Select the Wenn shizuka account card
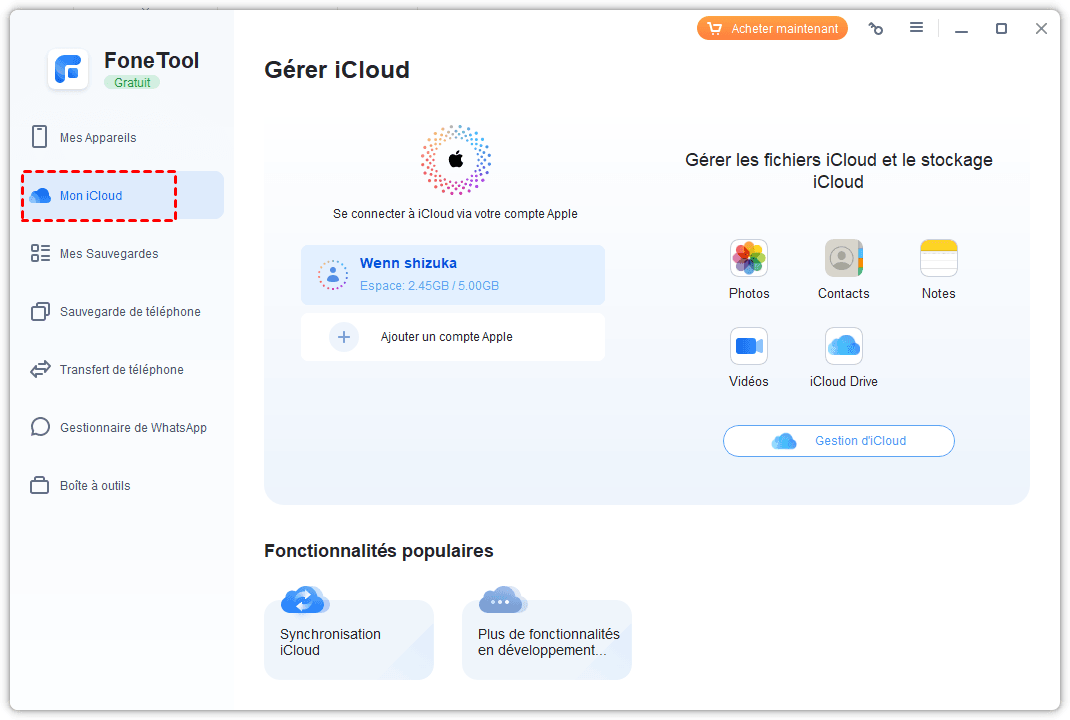The width and height of the screenshot is (1070, 720). (452, 274)
